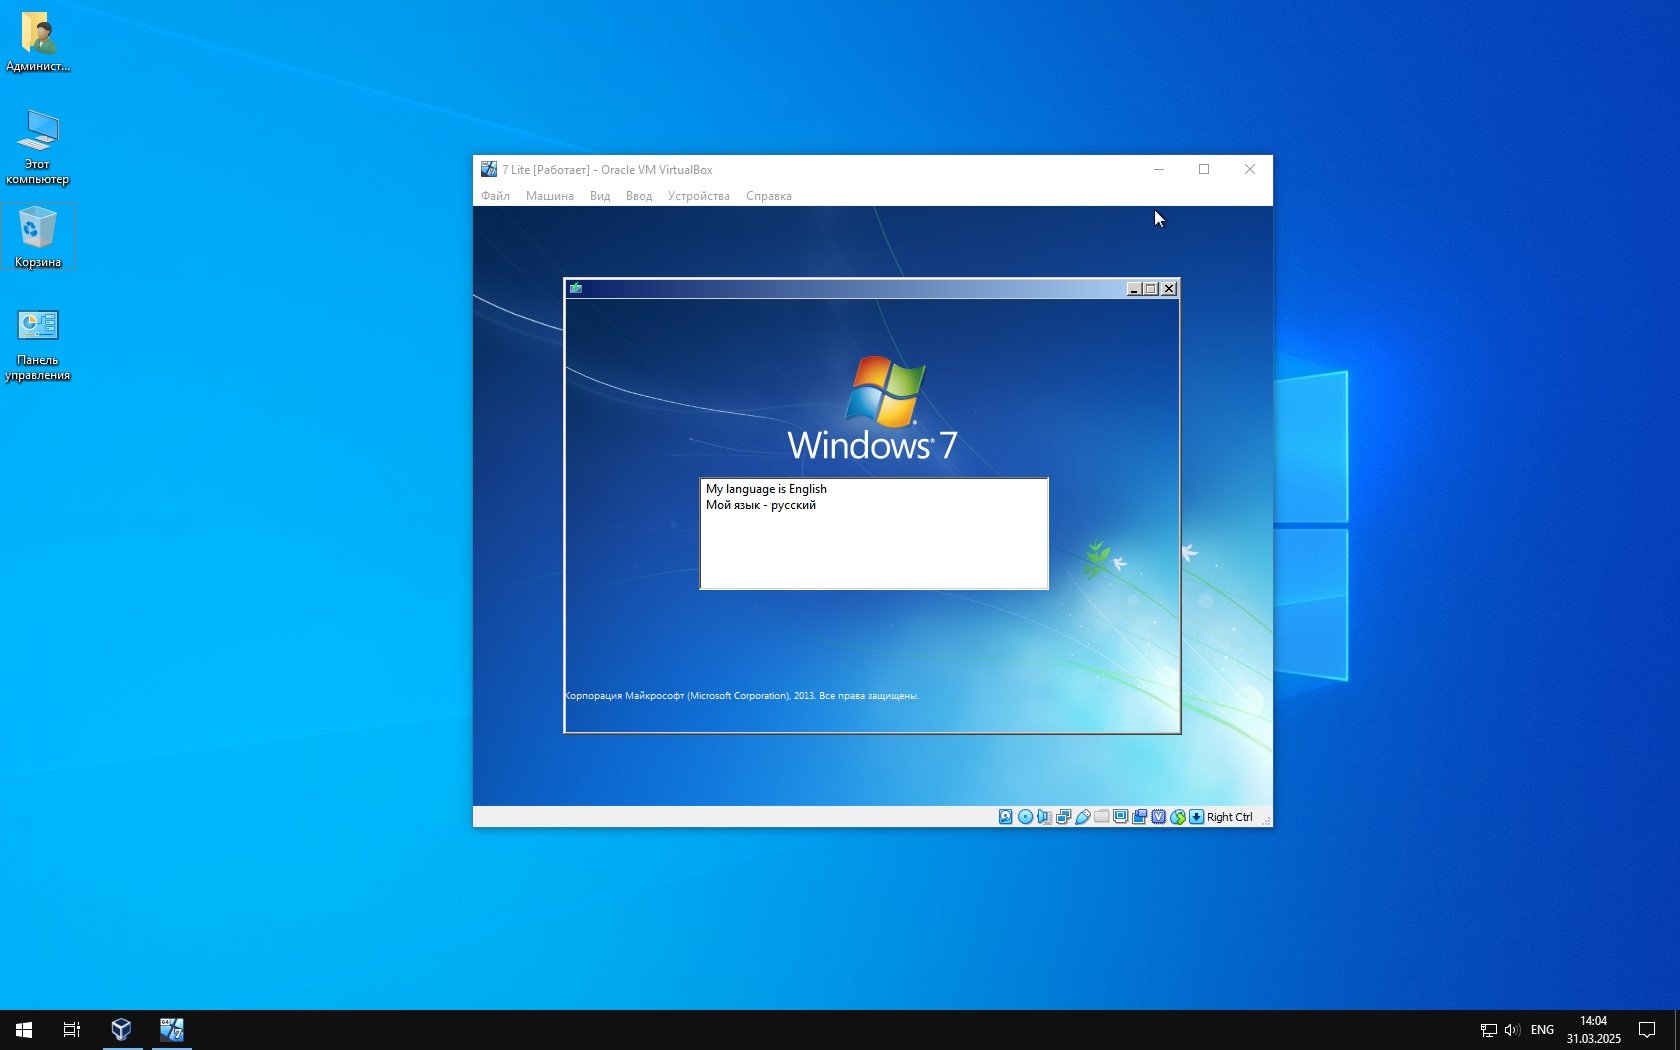
Task: Open the Файл menu
Action: [x=495, y=196]
